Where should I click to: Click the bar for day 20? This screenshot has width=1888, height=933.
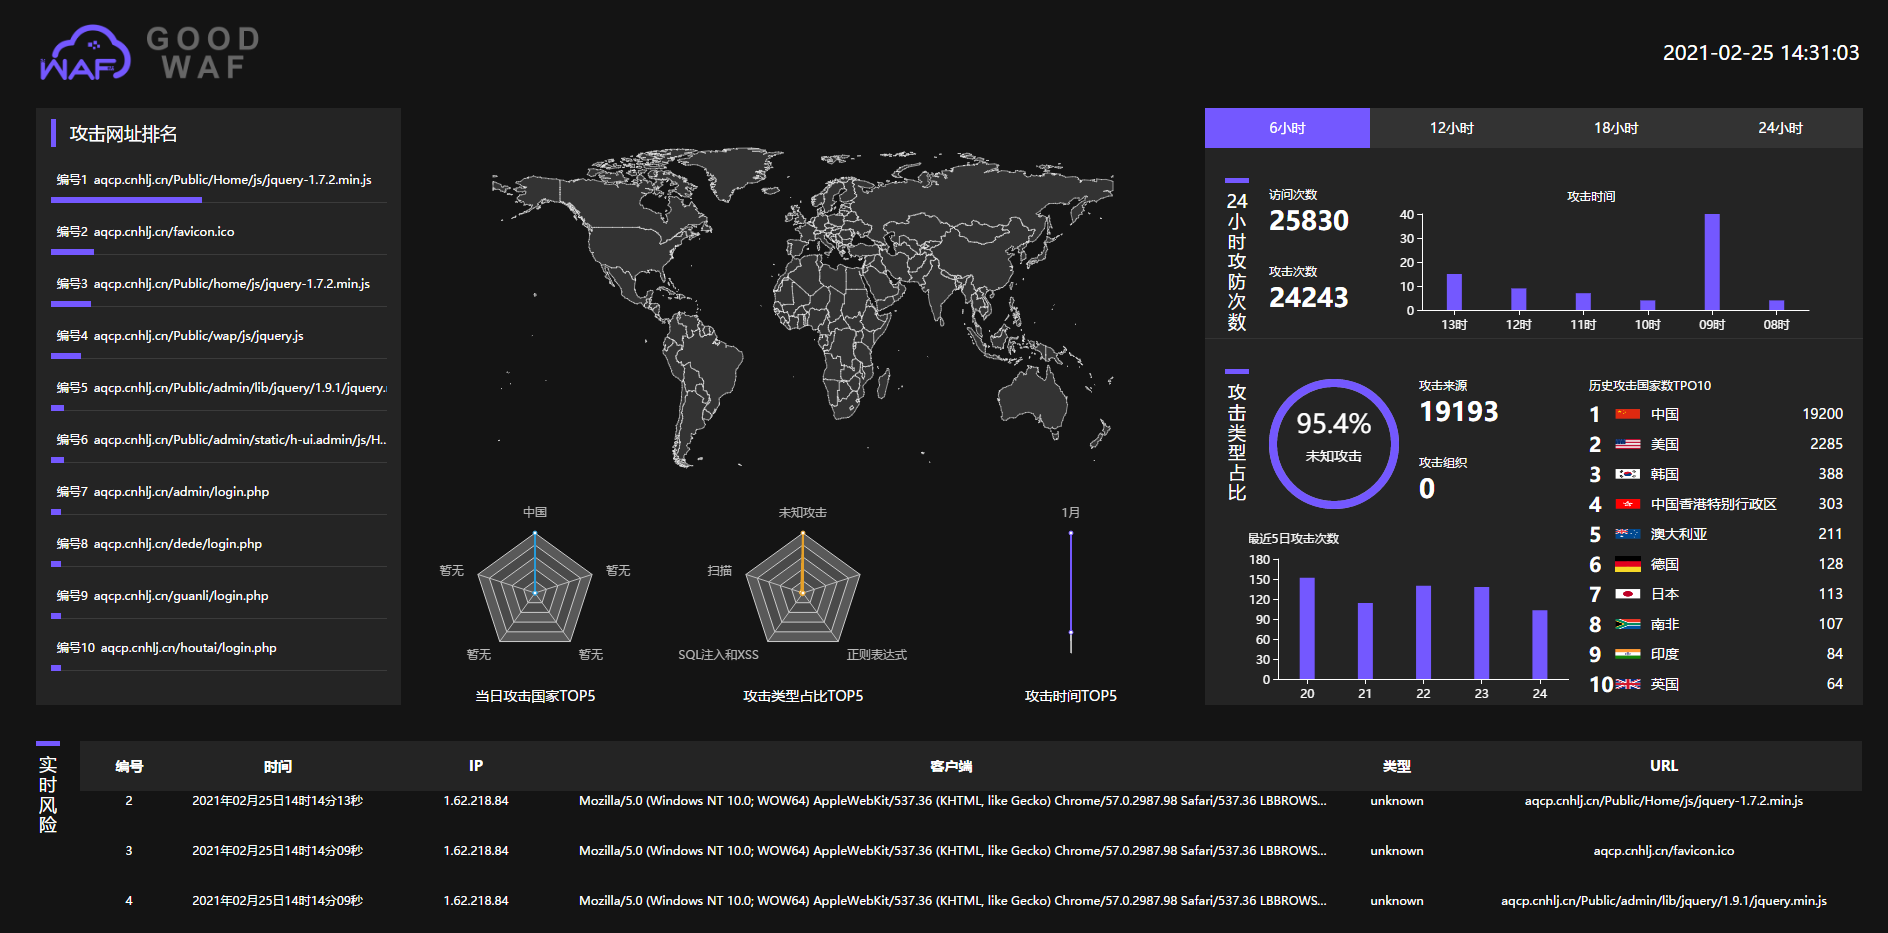pos(1307,629)
